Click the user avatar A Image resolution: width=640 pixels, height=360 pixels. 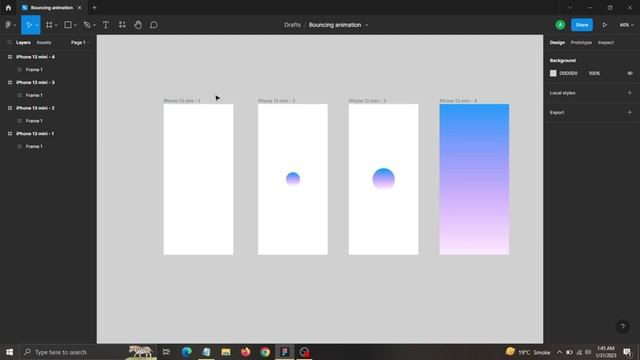560,25
